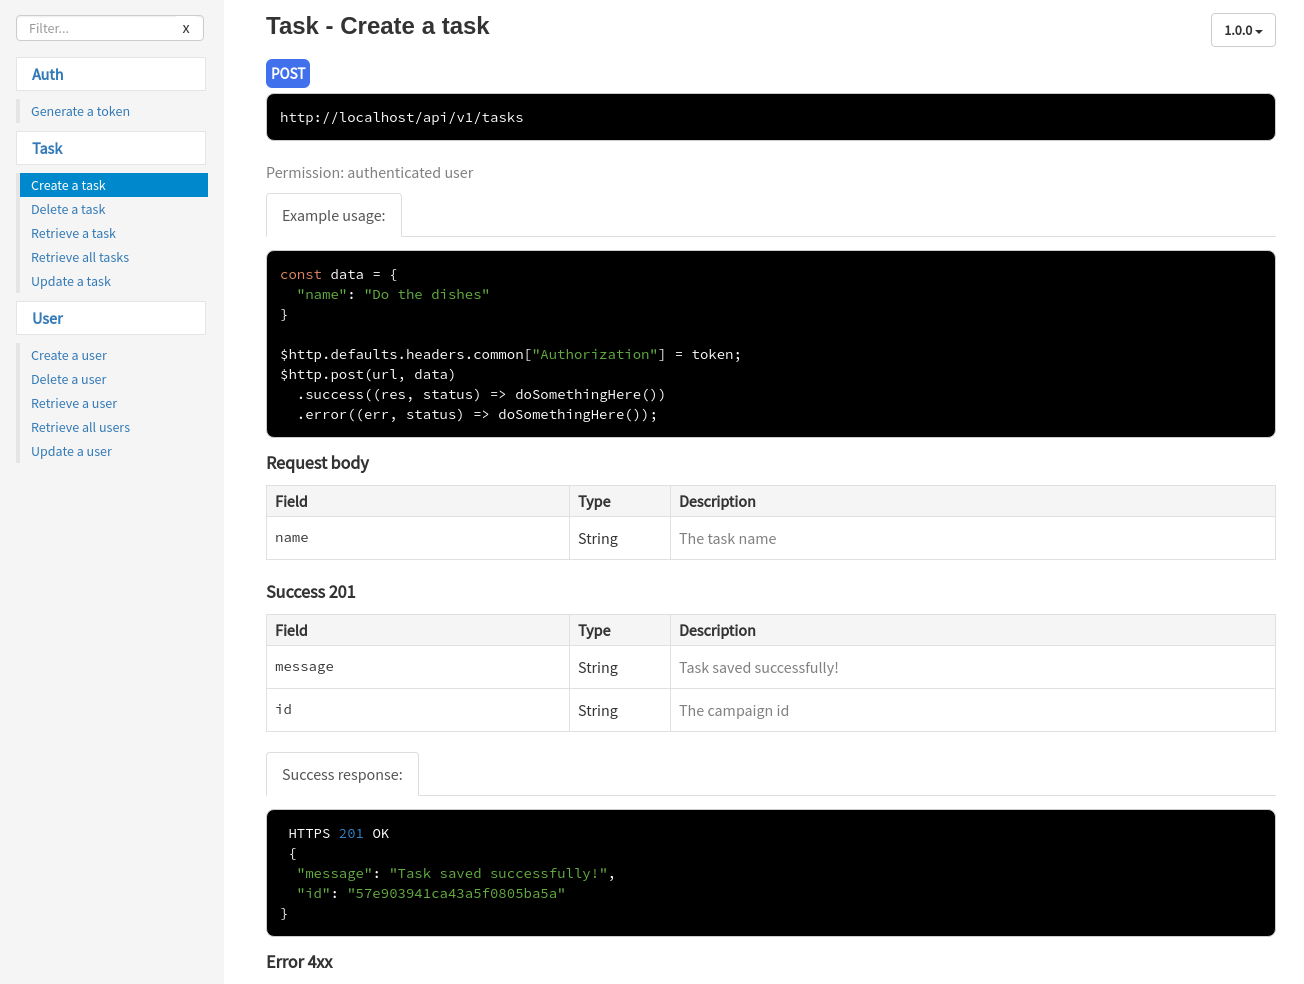The height and width of the screenshot is (984, 1304).
Task: Click the HTTPS 201 OK response line
Action: (339, 833)
